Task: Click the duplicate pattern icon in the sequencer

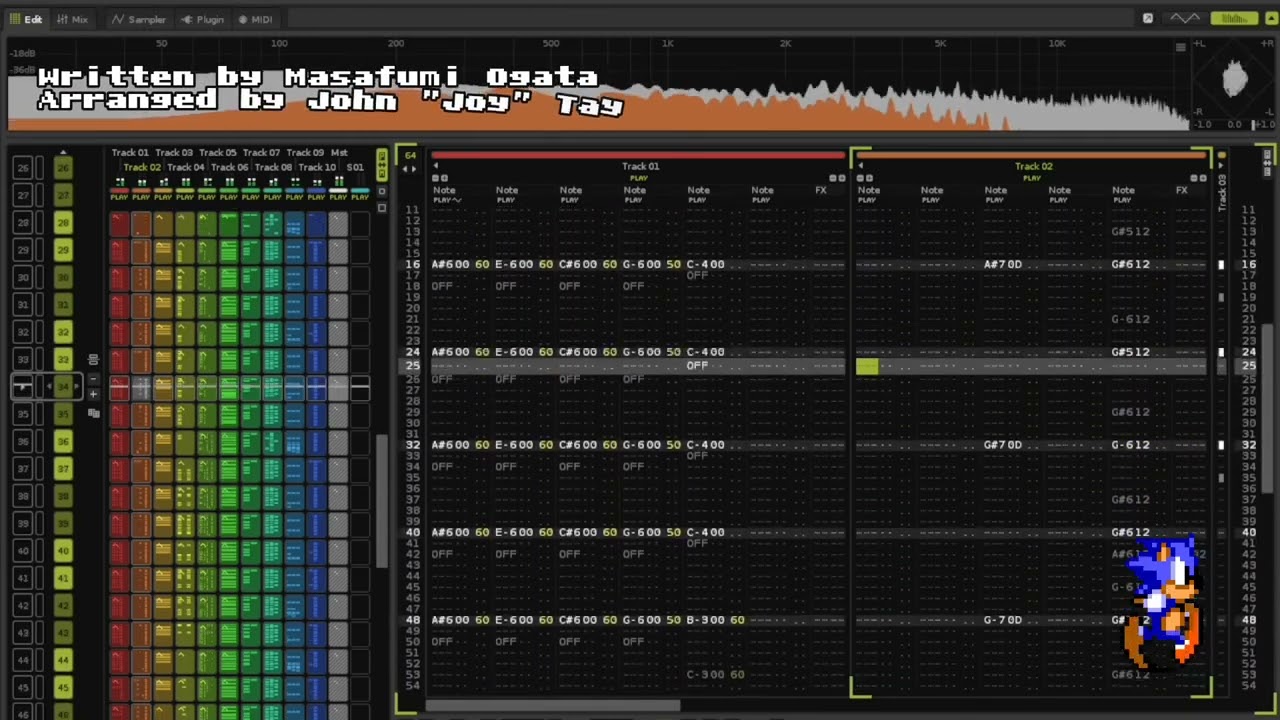Action: pos(93,412)
